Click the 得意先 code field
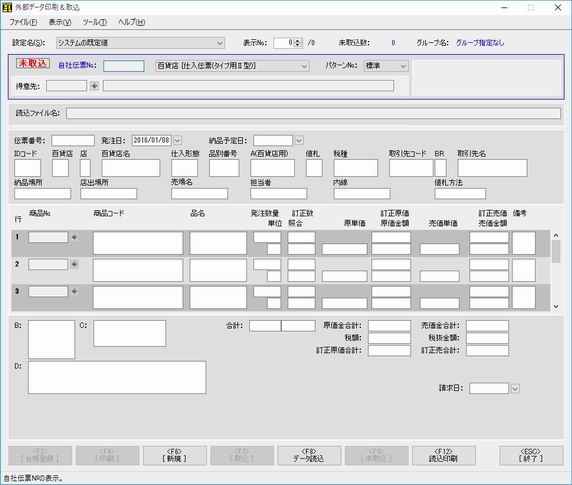Image resolution: width=572 pixels, height=485 pixels. coord(66,86)
